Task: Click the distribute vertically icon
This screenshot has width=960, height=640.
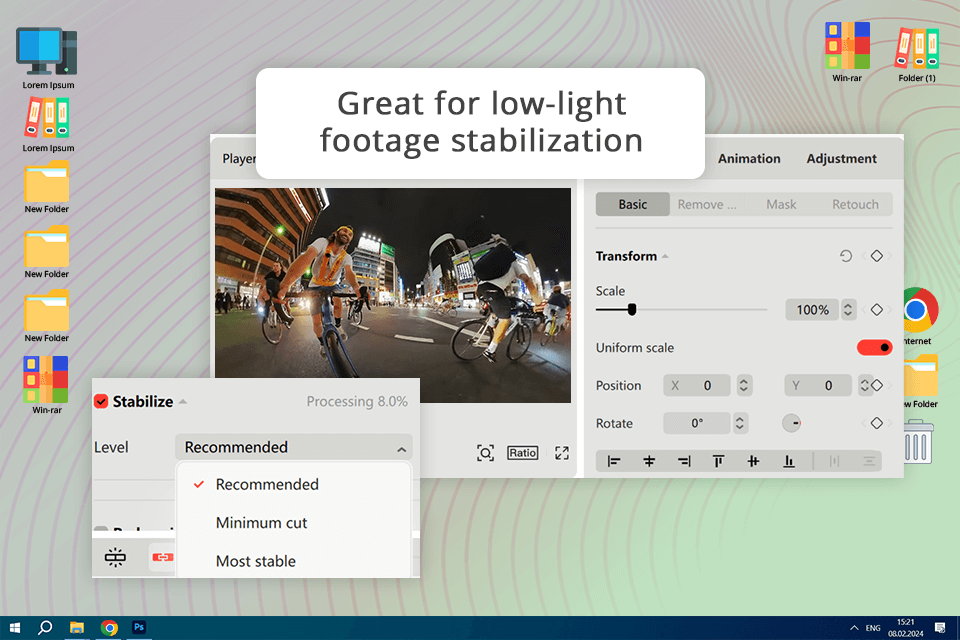Action: 869,461
